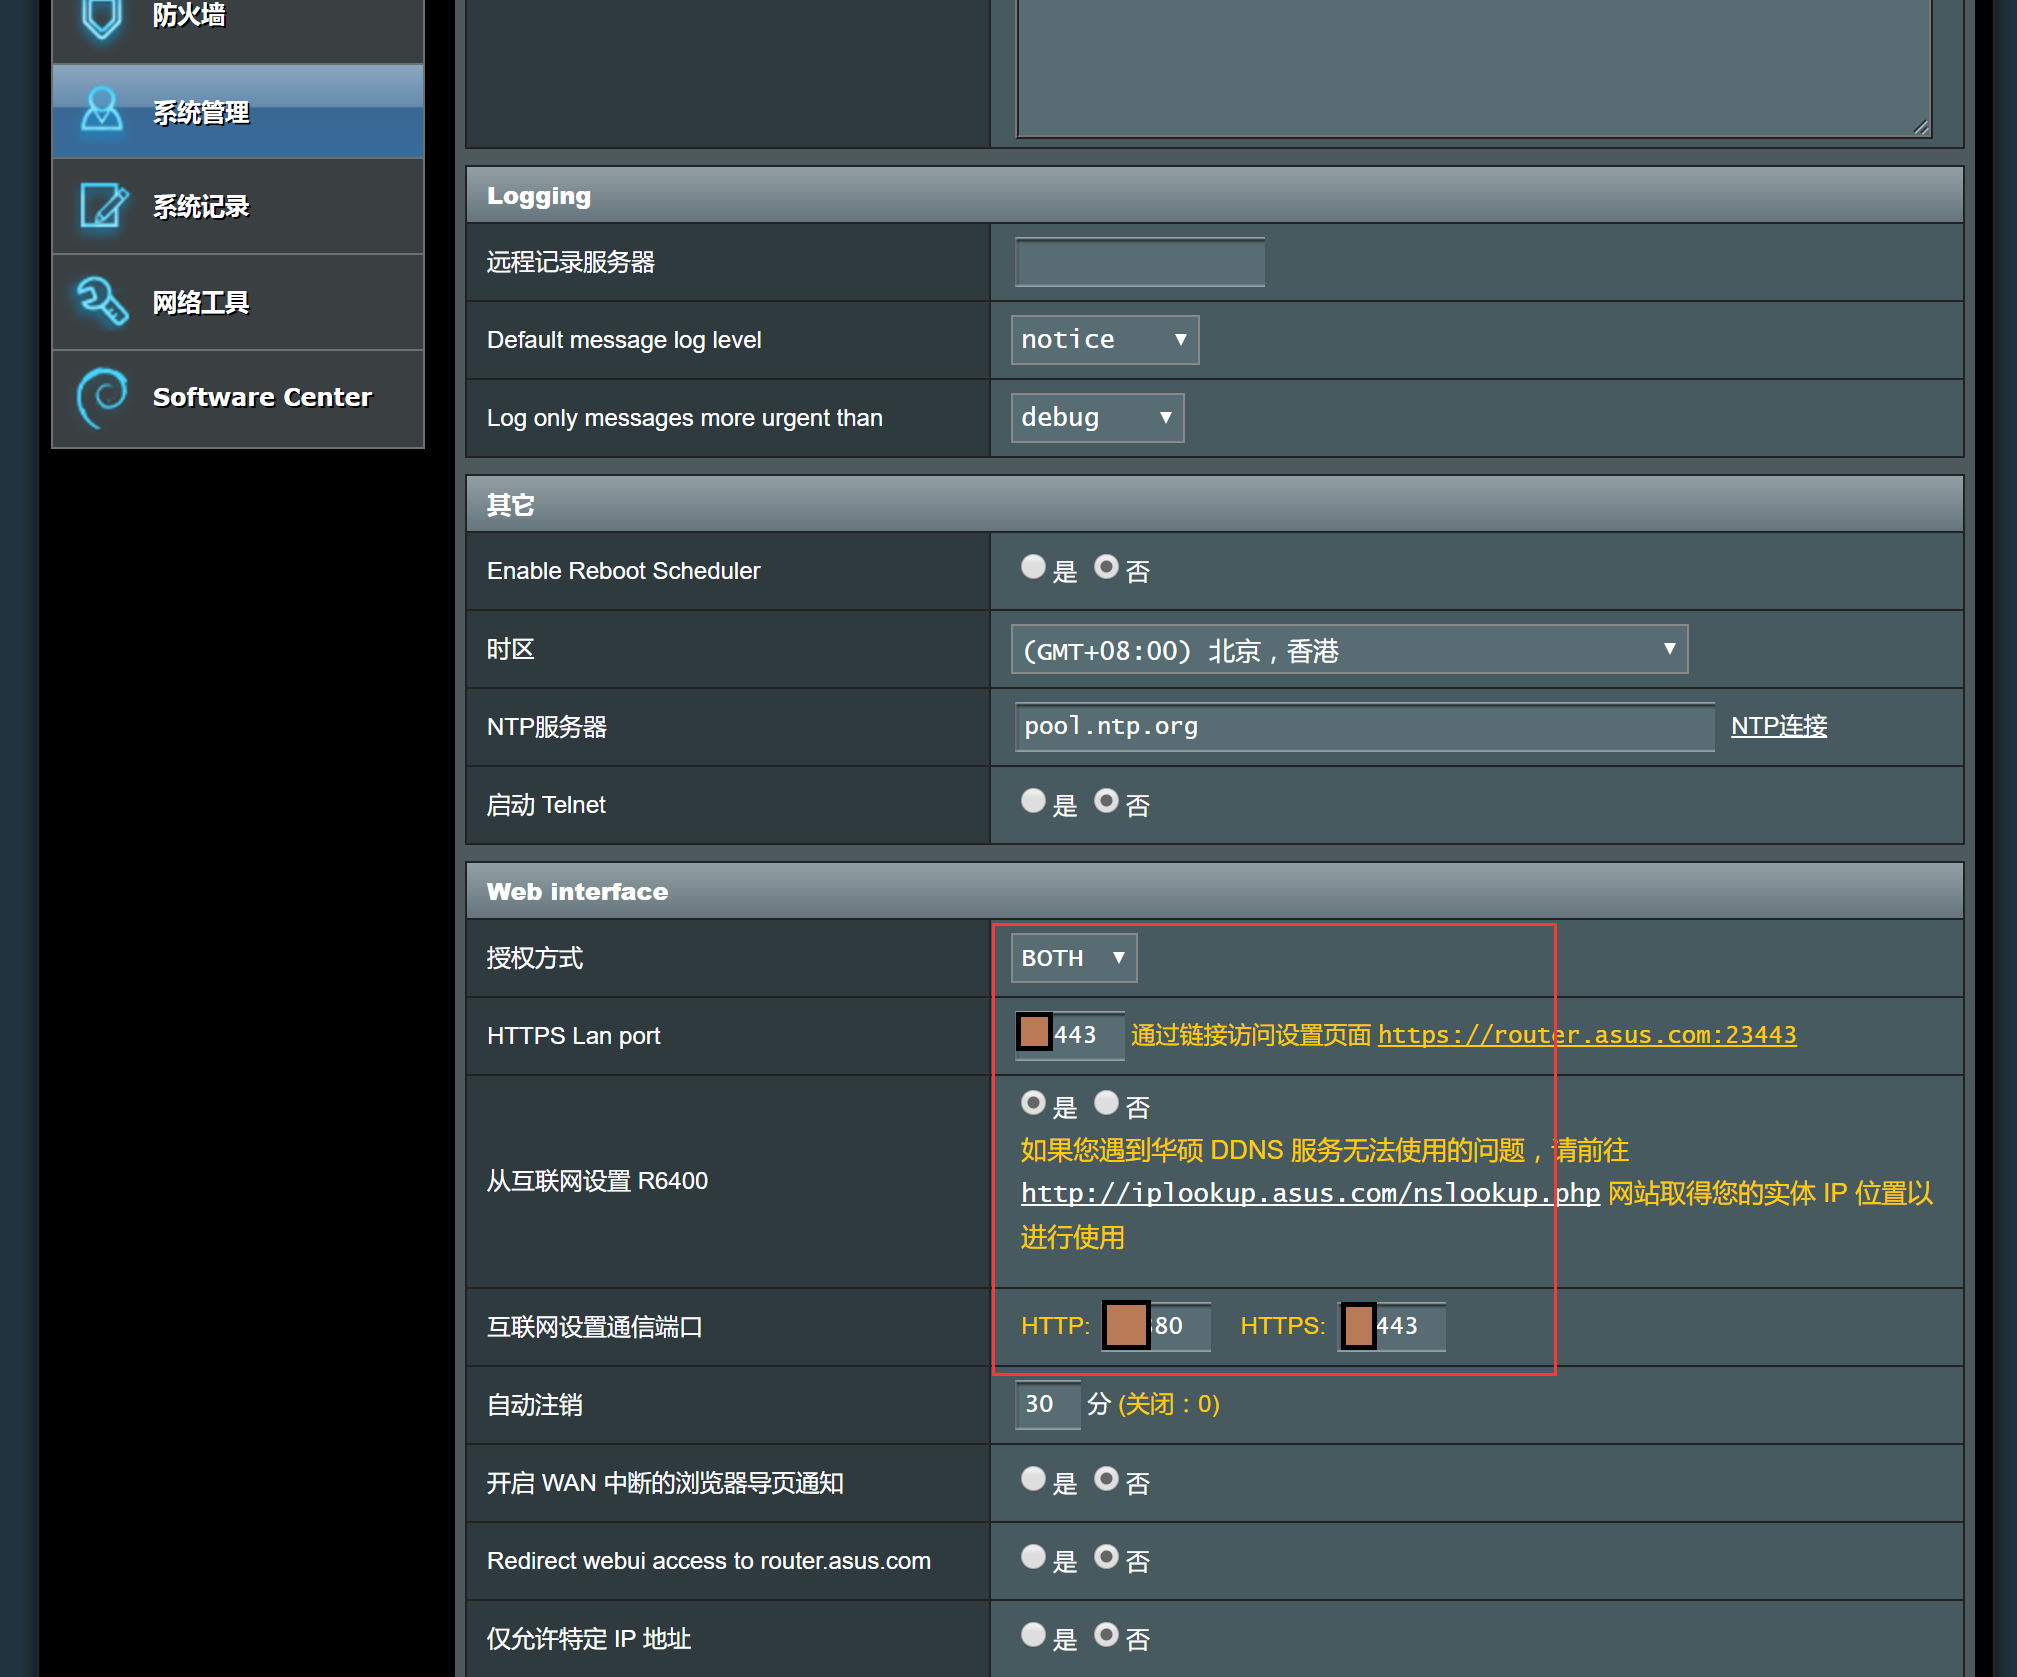Enable Reboot Scheduler with 是 radio
The height and width of the screenshot is (1677, 2017).
click(x=1033, y=568)
